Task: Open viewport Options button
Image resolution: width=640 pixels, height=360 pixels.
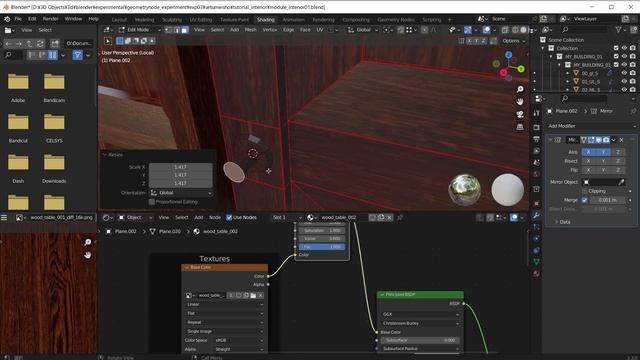Action: coord(513,41)
